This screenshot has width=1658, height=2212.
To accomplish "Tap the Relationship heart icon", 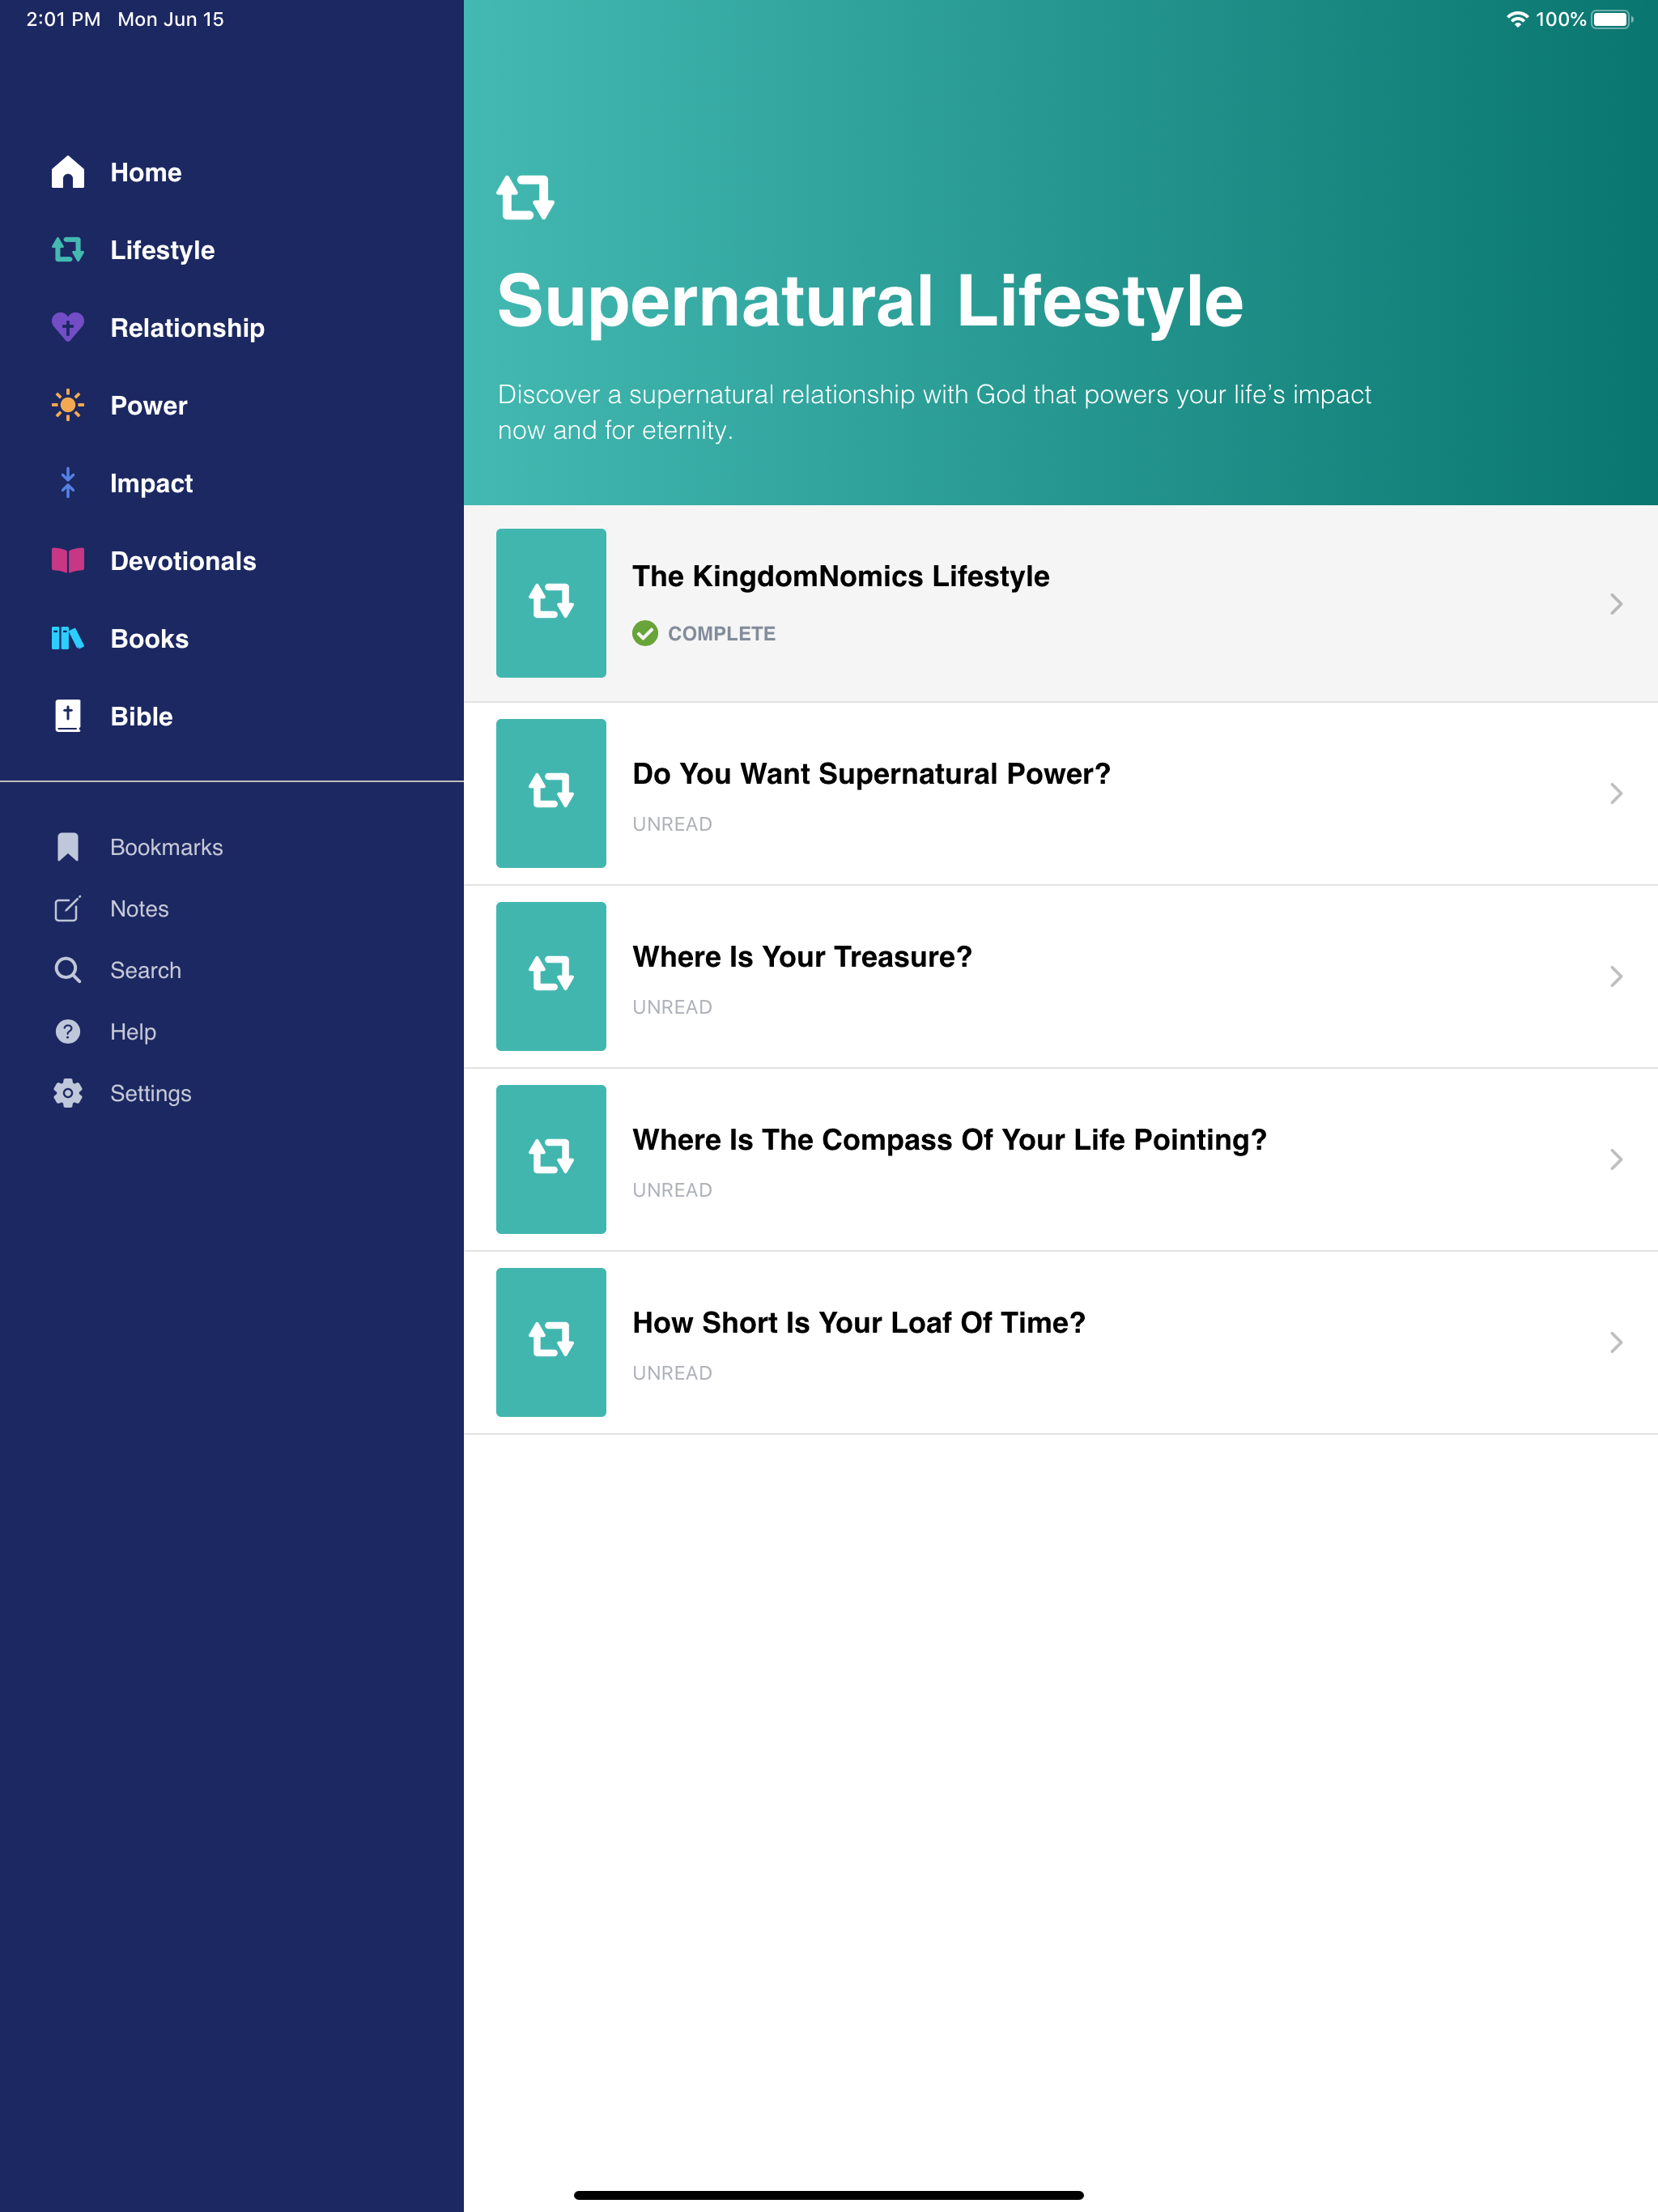I will 68,327.
